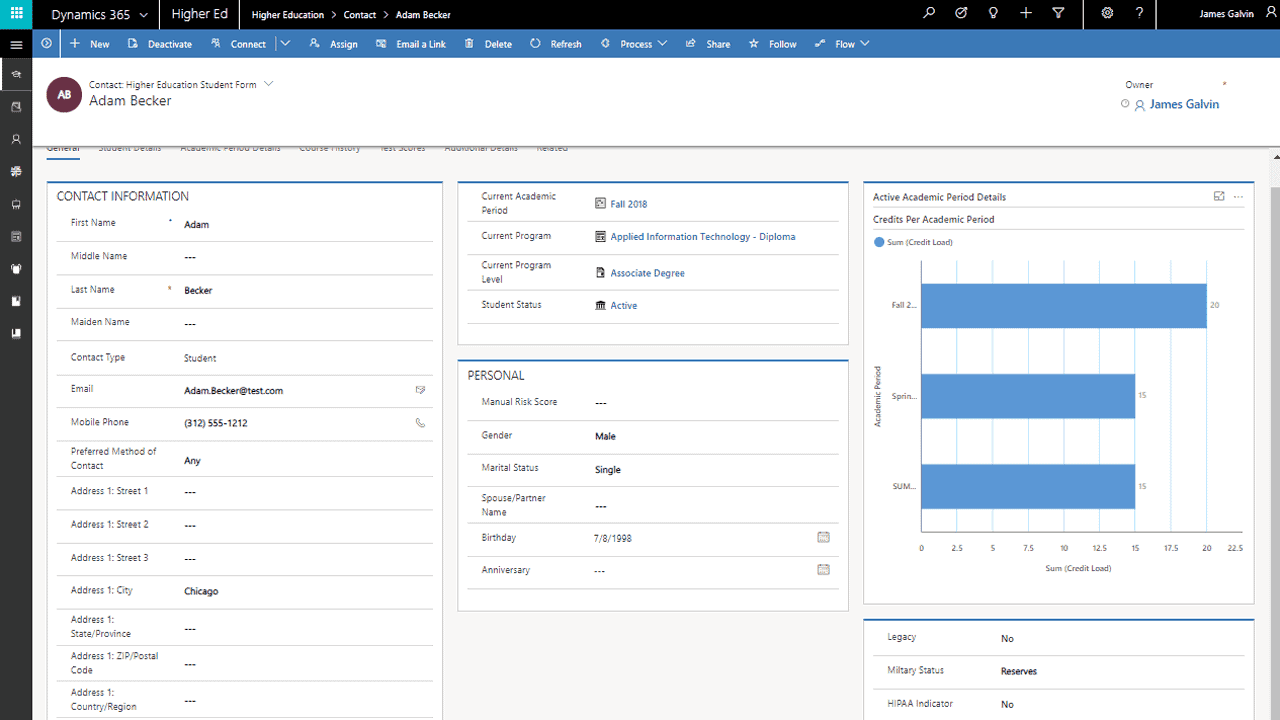Open the app launcher waffle icon

16,14
